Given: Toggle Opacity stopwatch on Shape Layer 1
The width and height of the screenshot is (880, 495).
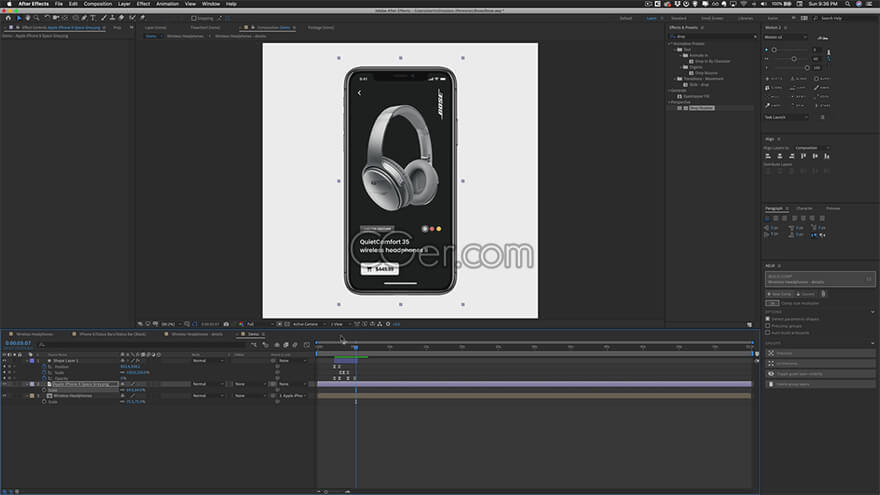Looking at the screenshot, I should [x=44, y=378].
